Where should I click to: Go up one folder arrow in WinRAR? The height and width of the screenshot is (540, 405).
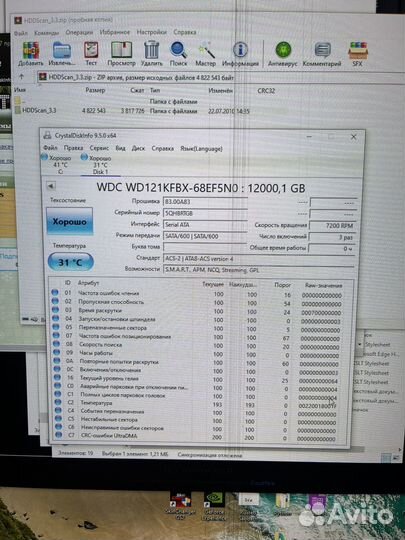(21, 76)
